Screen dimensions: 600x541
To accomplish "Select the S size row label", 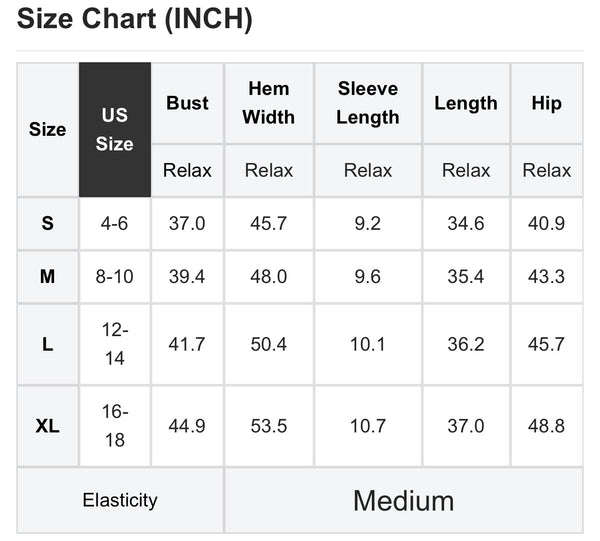I will [48, 223].
